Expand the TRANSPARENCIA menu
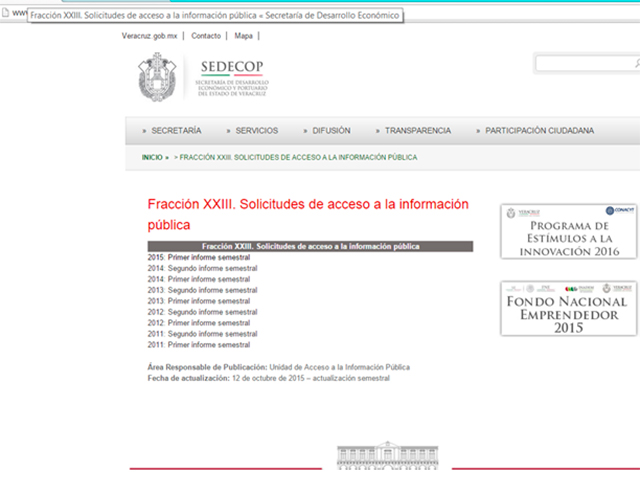The image size is (640, 494). click(417, 131)
